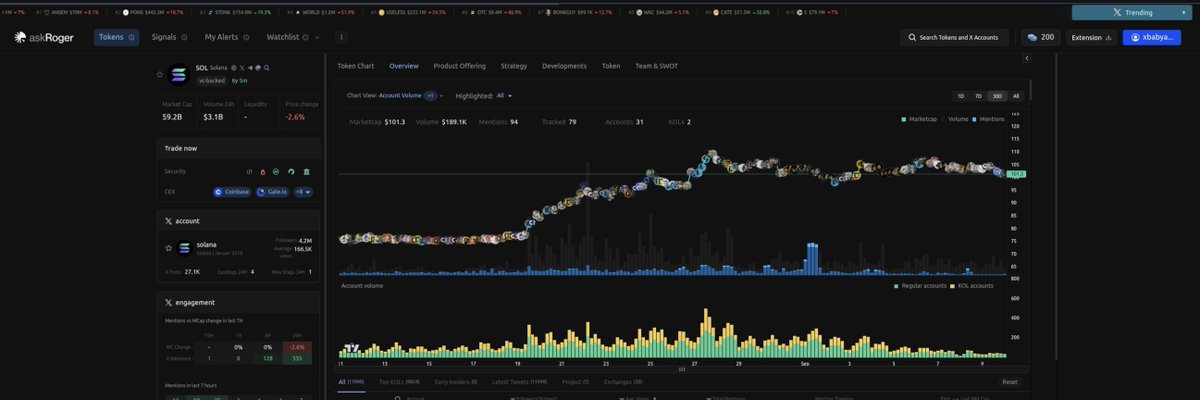1200x400 pixels.
Task: Expand the Trending dropdown
Action: click(1131, 13)
